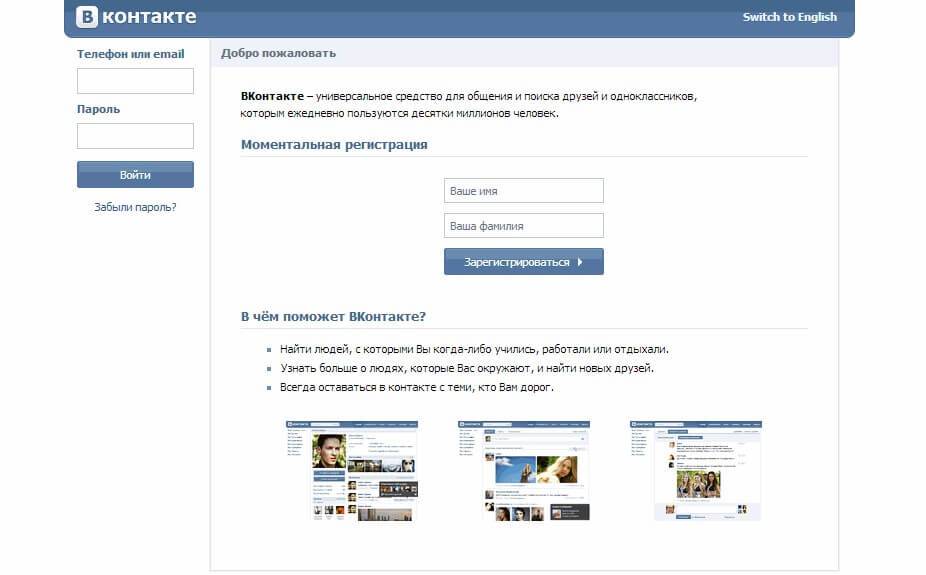Screen dimensions: 926x575
Task: Switch to English language
Action: click(x=789, y=17)
